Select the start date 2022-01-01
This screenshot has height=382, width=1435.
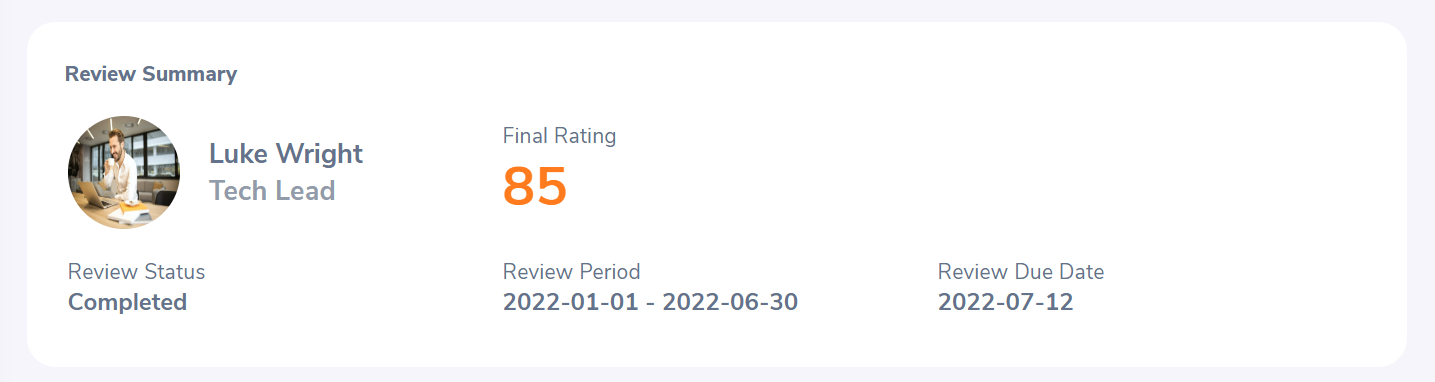pyautogui.click(x=570, y=302)
